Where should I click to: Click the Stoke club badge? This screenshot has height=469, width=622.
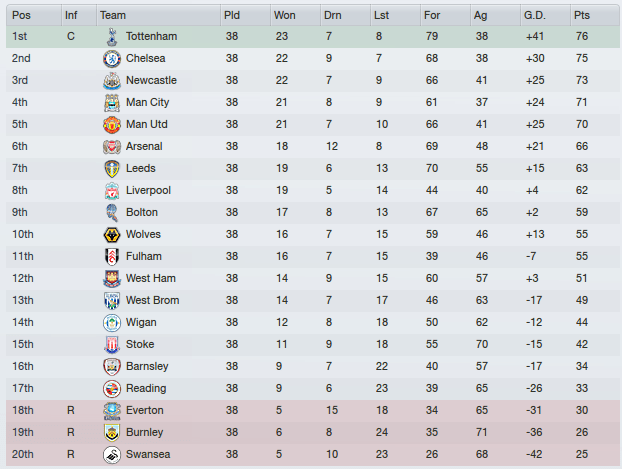pos(111,344)
